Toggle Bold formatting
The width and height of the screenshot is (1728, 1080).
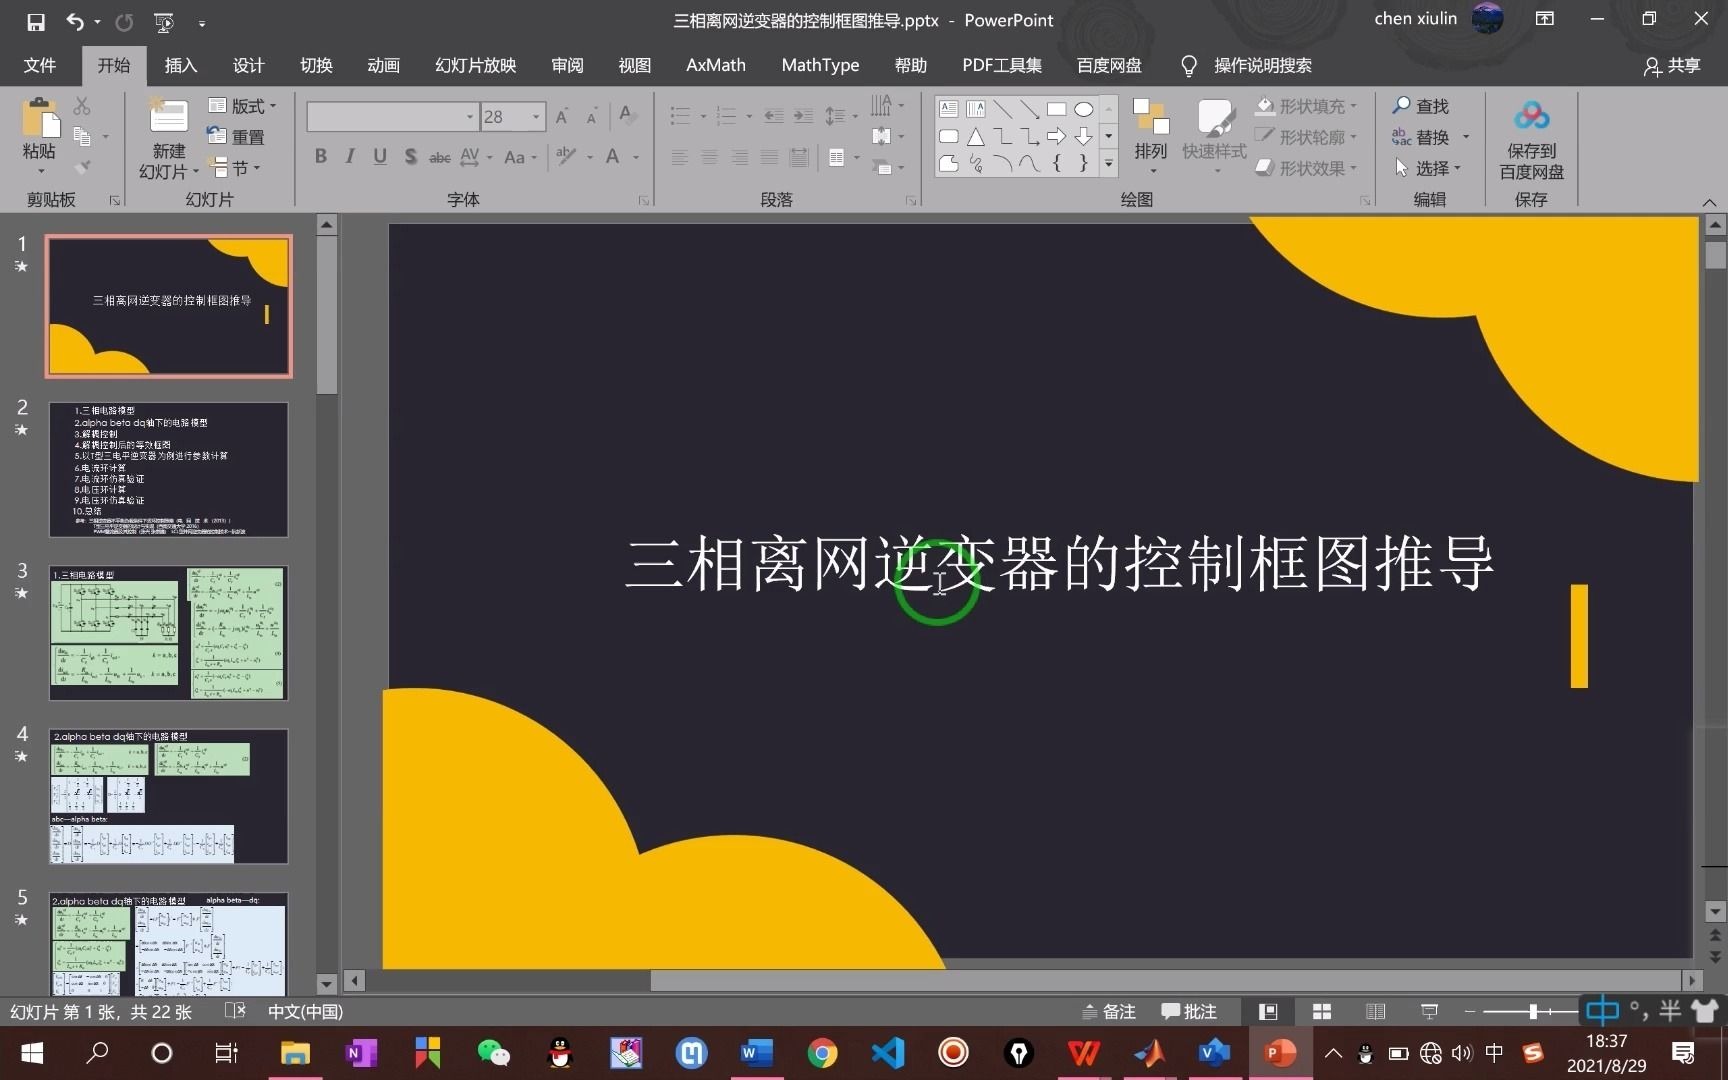point(320,157)
